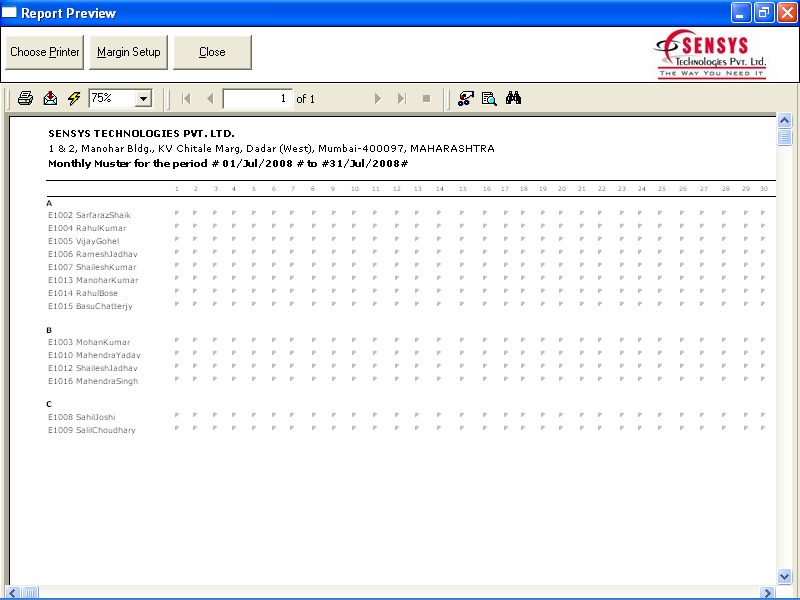Click the Close button beside Margin Setup
Screen dimensions: 800x600
(212, 52)
